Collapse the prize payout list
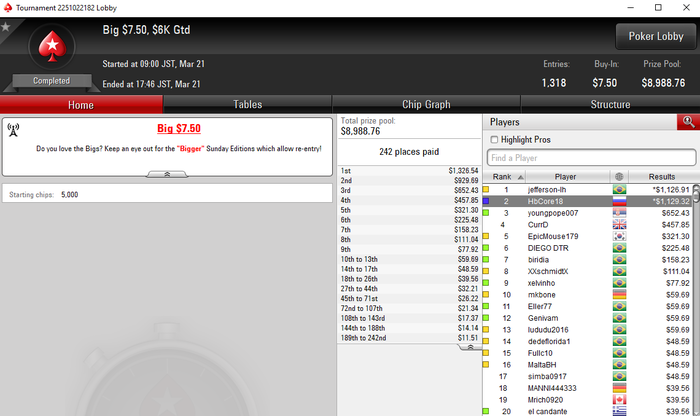700x416 pixels. 470,347
